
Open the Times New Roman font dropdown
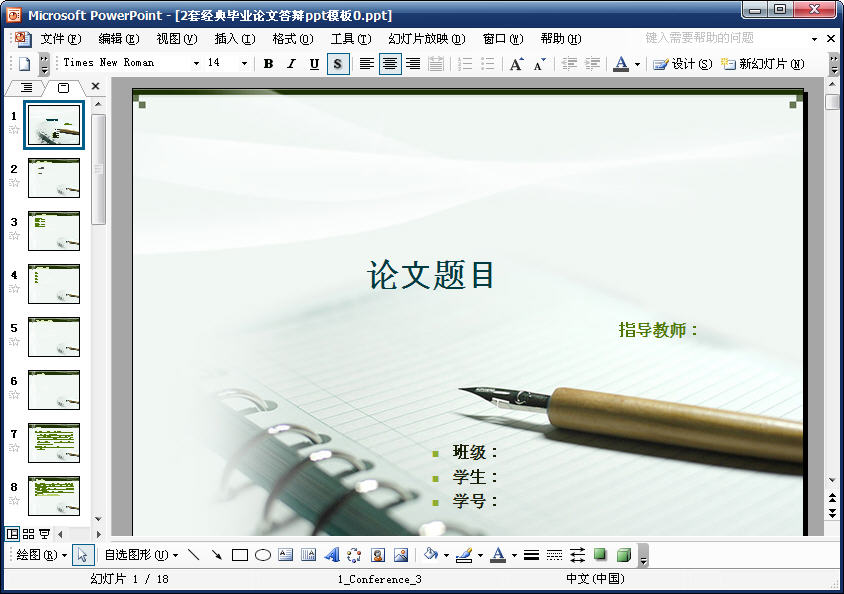coord(196,63)
